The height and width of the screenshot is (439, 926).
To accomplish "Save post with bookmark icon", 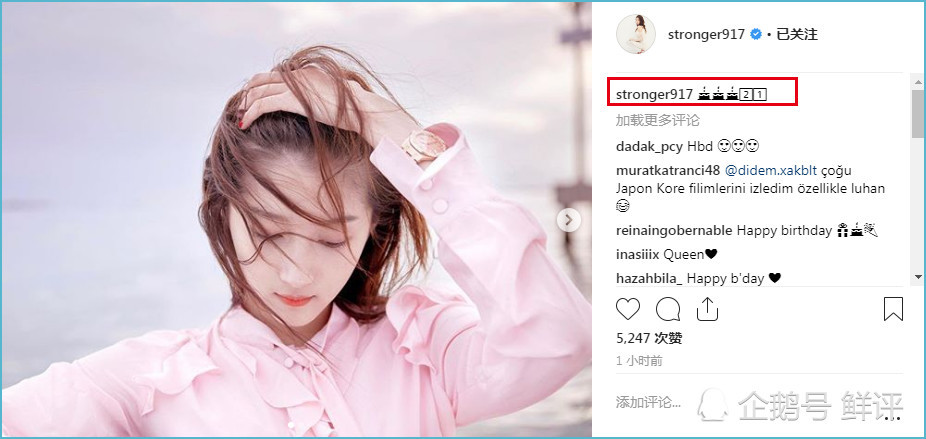I will coord(893,309).
